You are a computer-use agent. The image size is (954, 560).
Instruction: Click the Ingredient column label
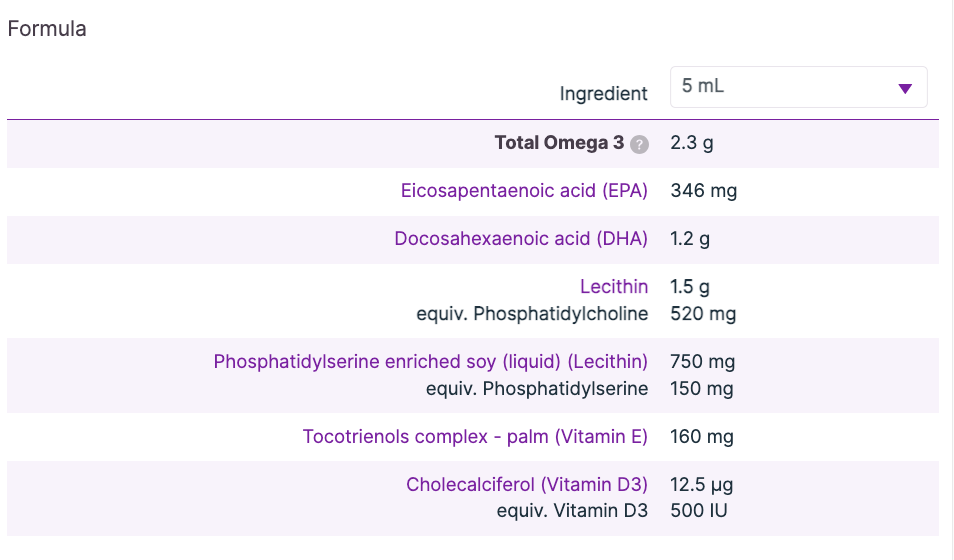tap(603, 94)
